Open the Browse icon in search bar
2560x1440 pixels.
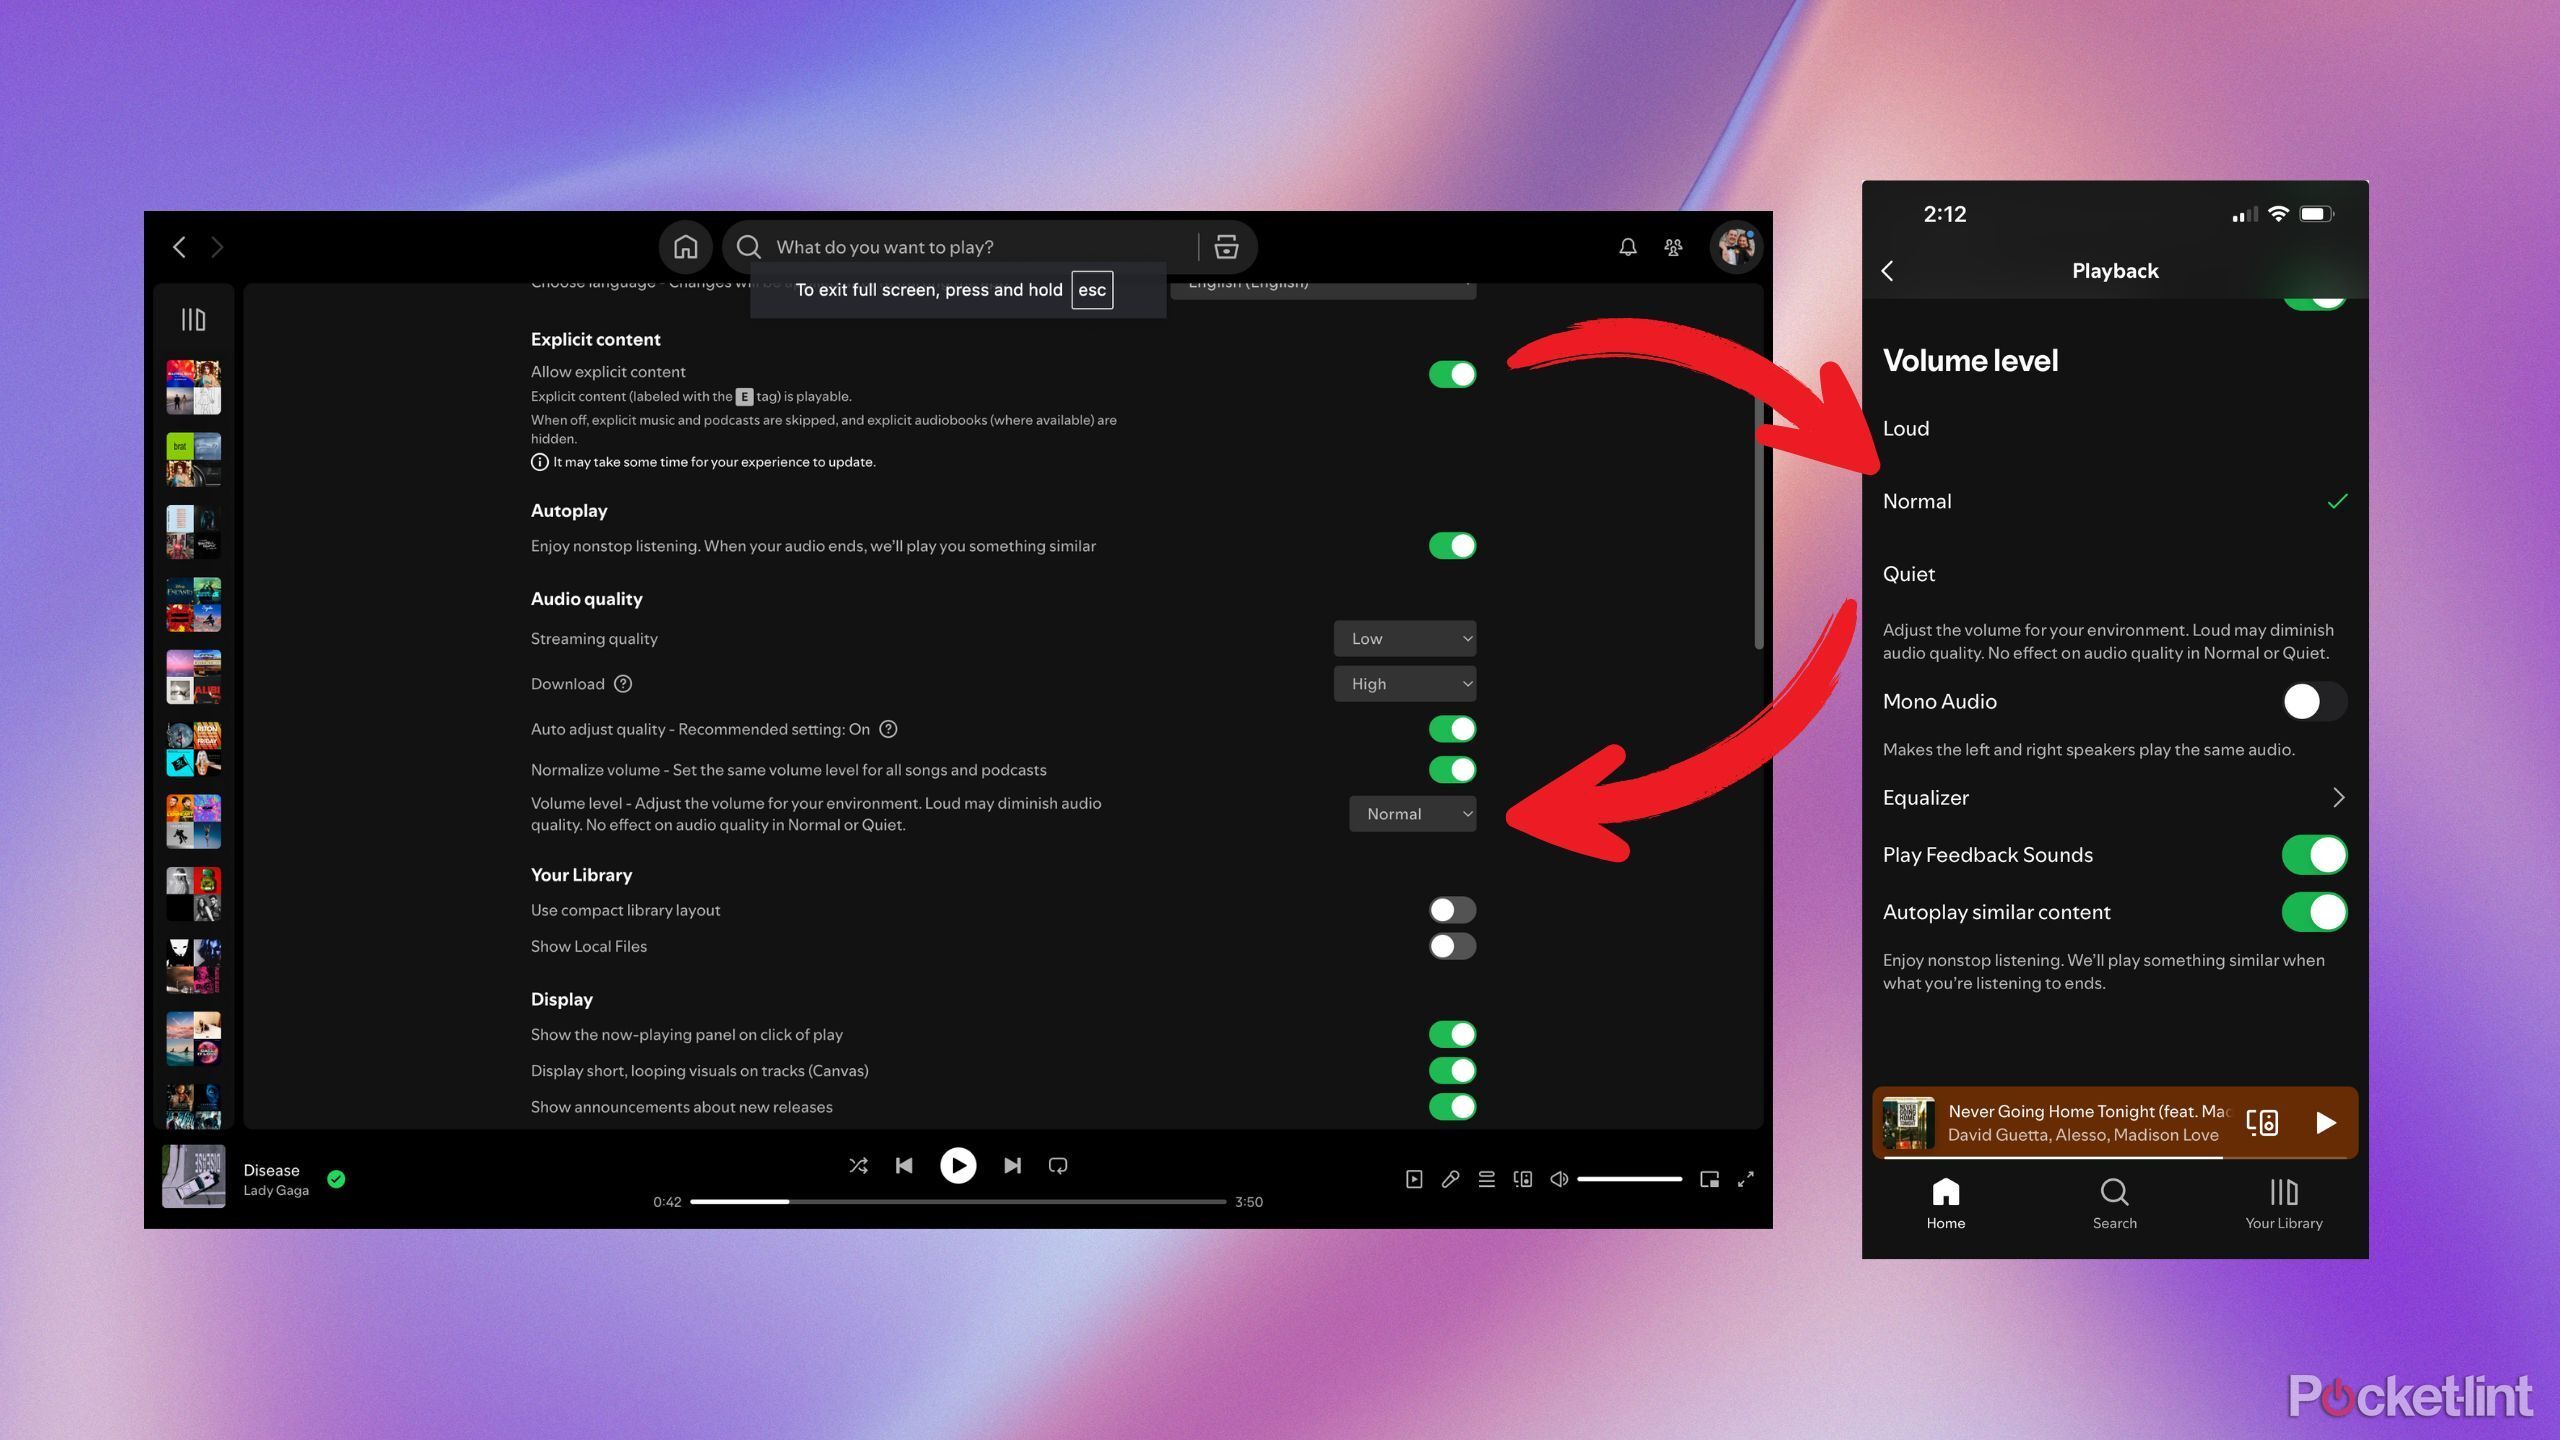point(1226,247)
